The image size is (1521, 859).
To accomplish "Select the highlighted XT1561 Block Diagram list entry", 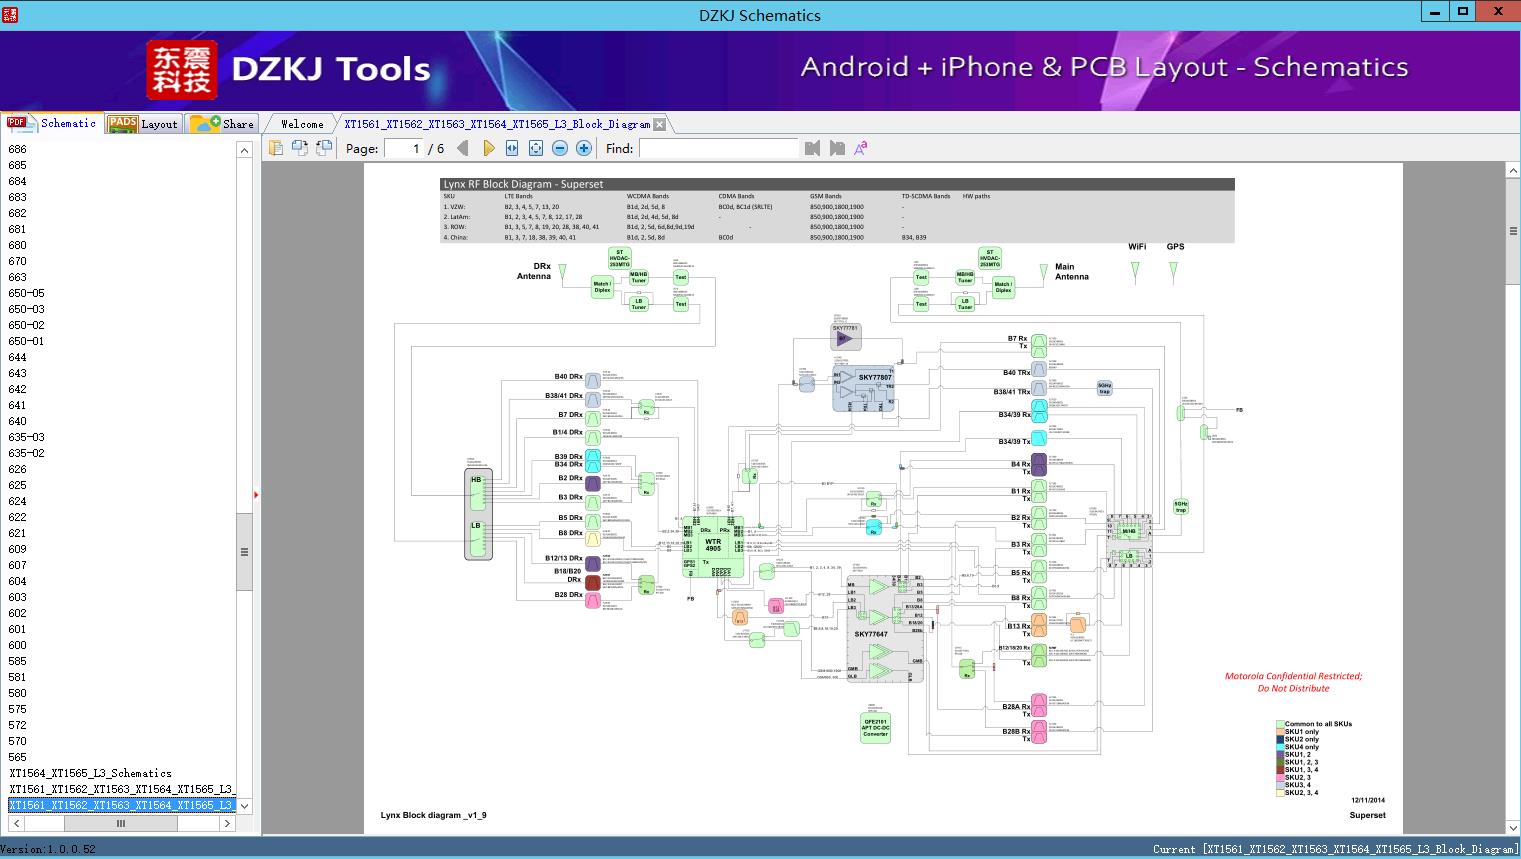I will pos(122,805).
